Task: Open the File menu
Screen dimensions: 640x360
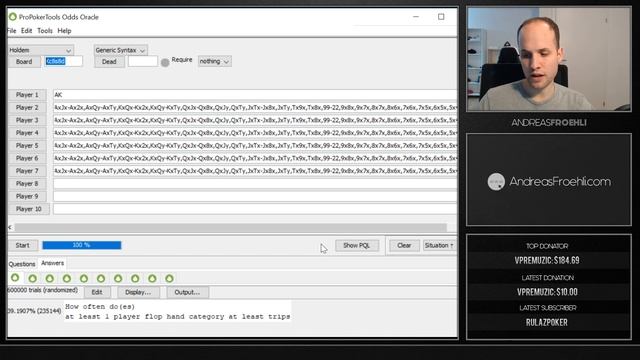Action: pos(12,31)
